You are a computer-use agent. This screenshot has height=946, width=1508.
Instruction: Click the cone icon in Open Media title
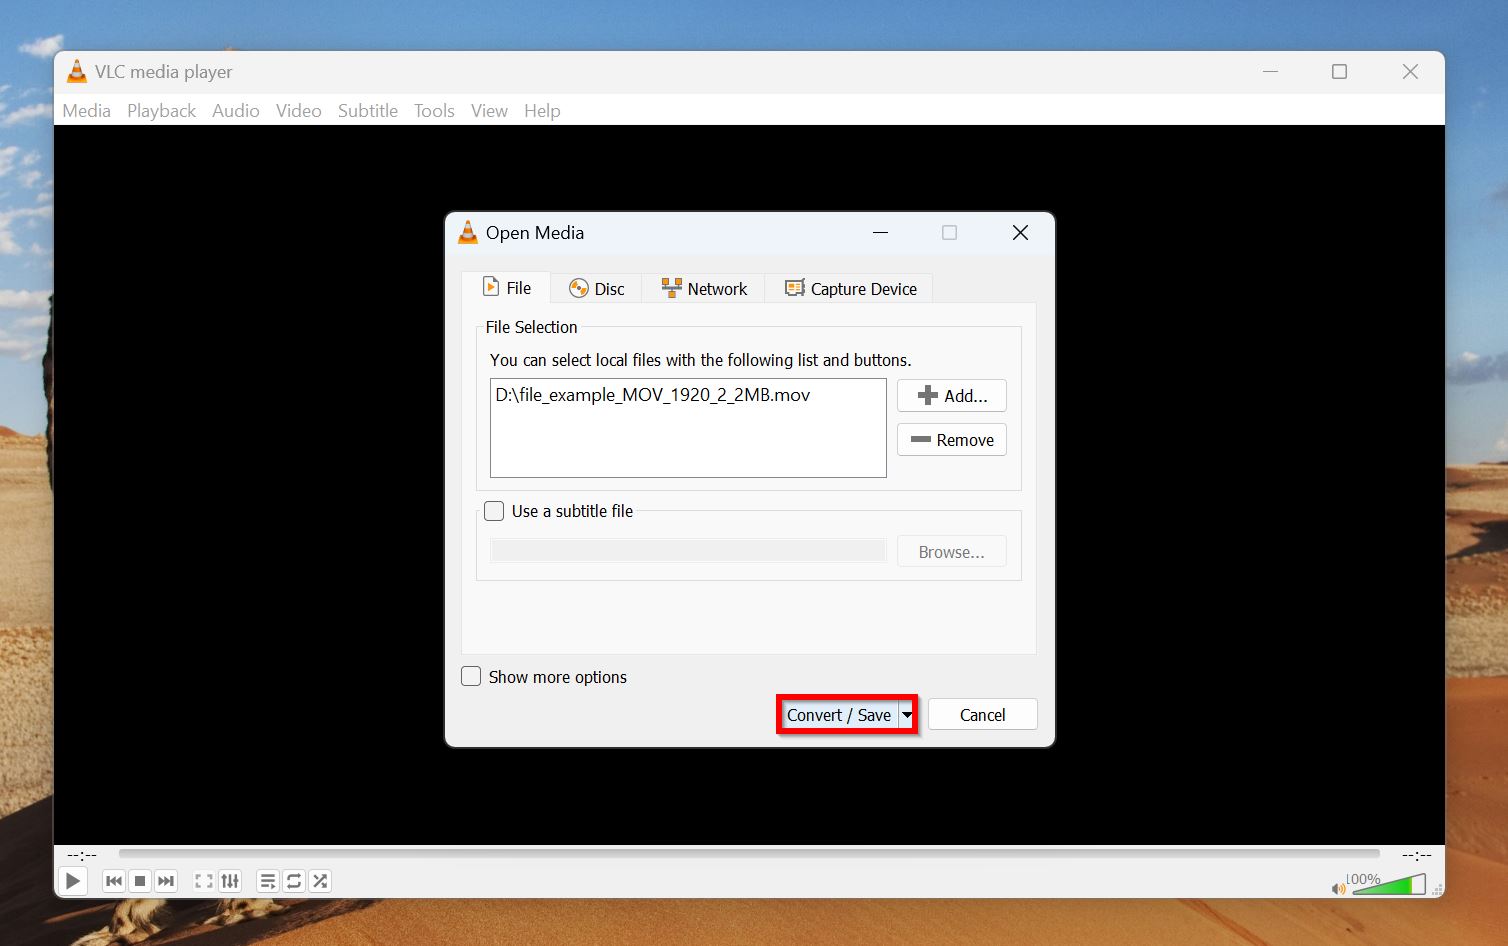468,233
